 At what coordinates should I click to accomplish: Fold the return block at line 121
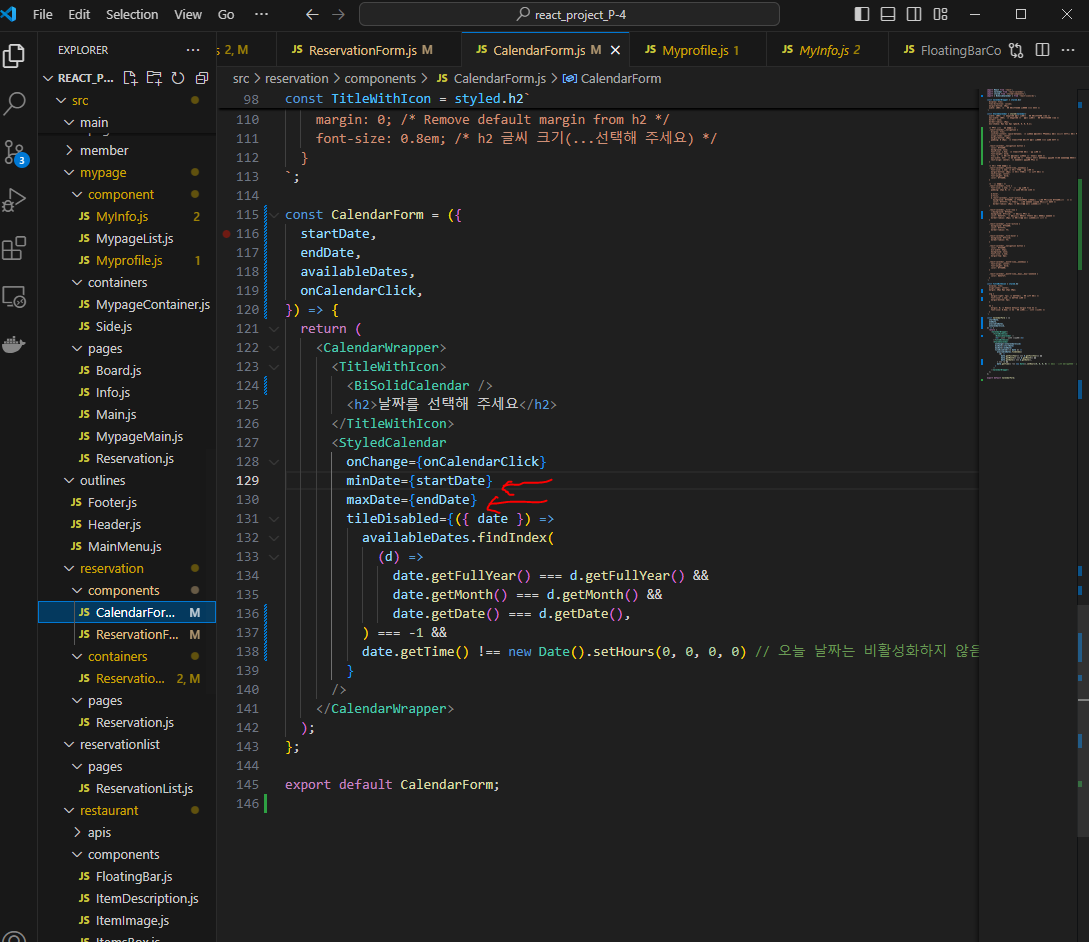[x=274, y=329]
